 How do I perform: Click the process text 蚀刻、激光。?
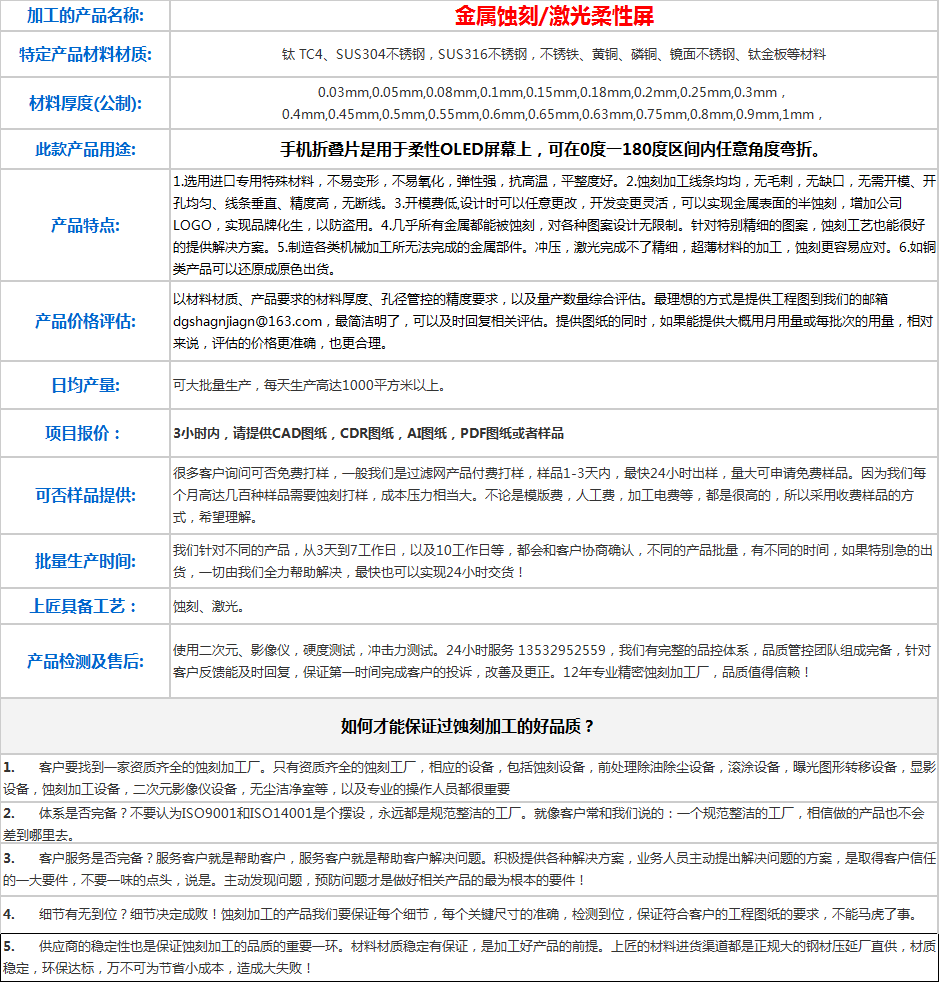(x=209, y=606)
